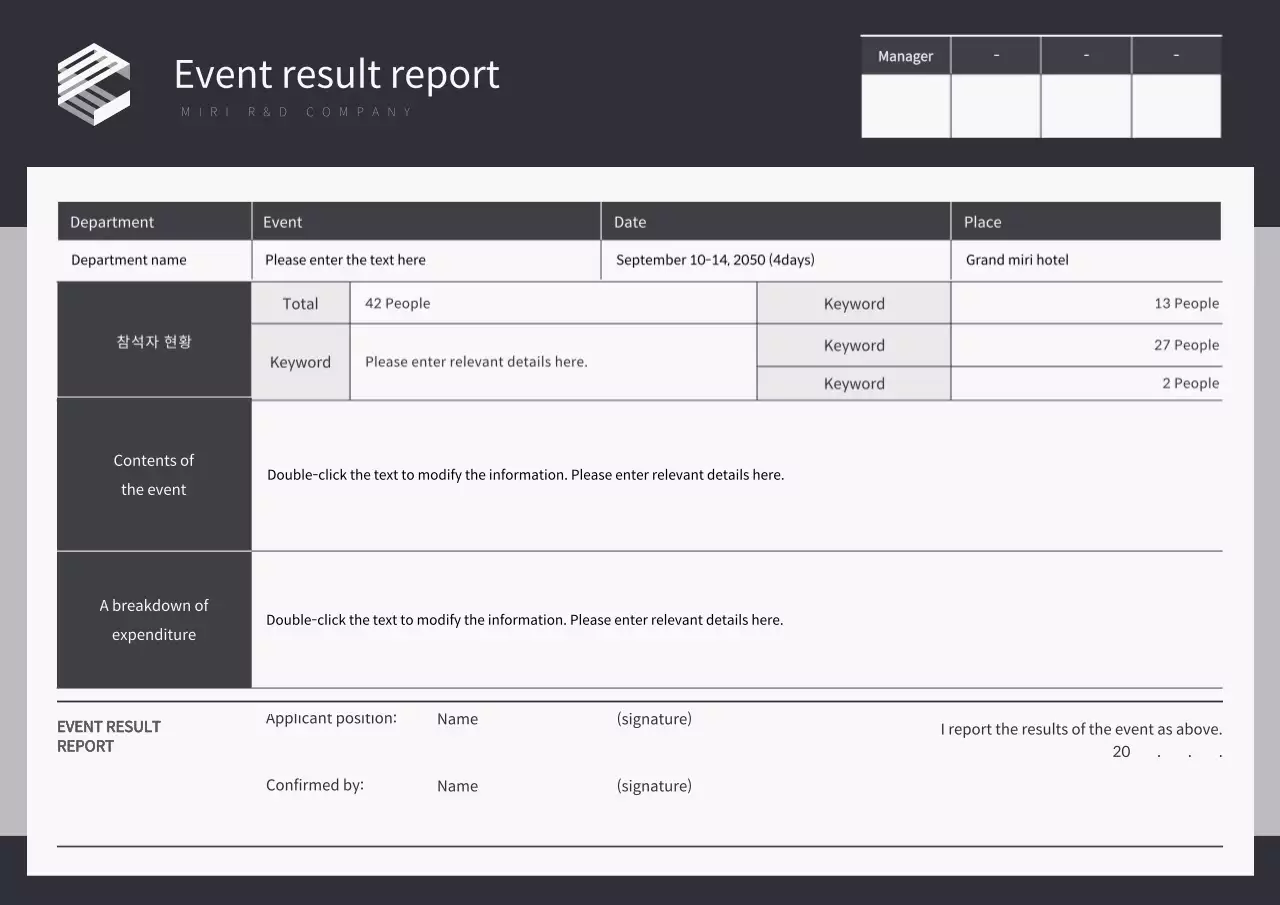Viewport: 1280px width, 905px height.
Task: Click the Confirmed by signature area
Action: click(x=654, y=785)
